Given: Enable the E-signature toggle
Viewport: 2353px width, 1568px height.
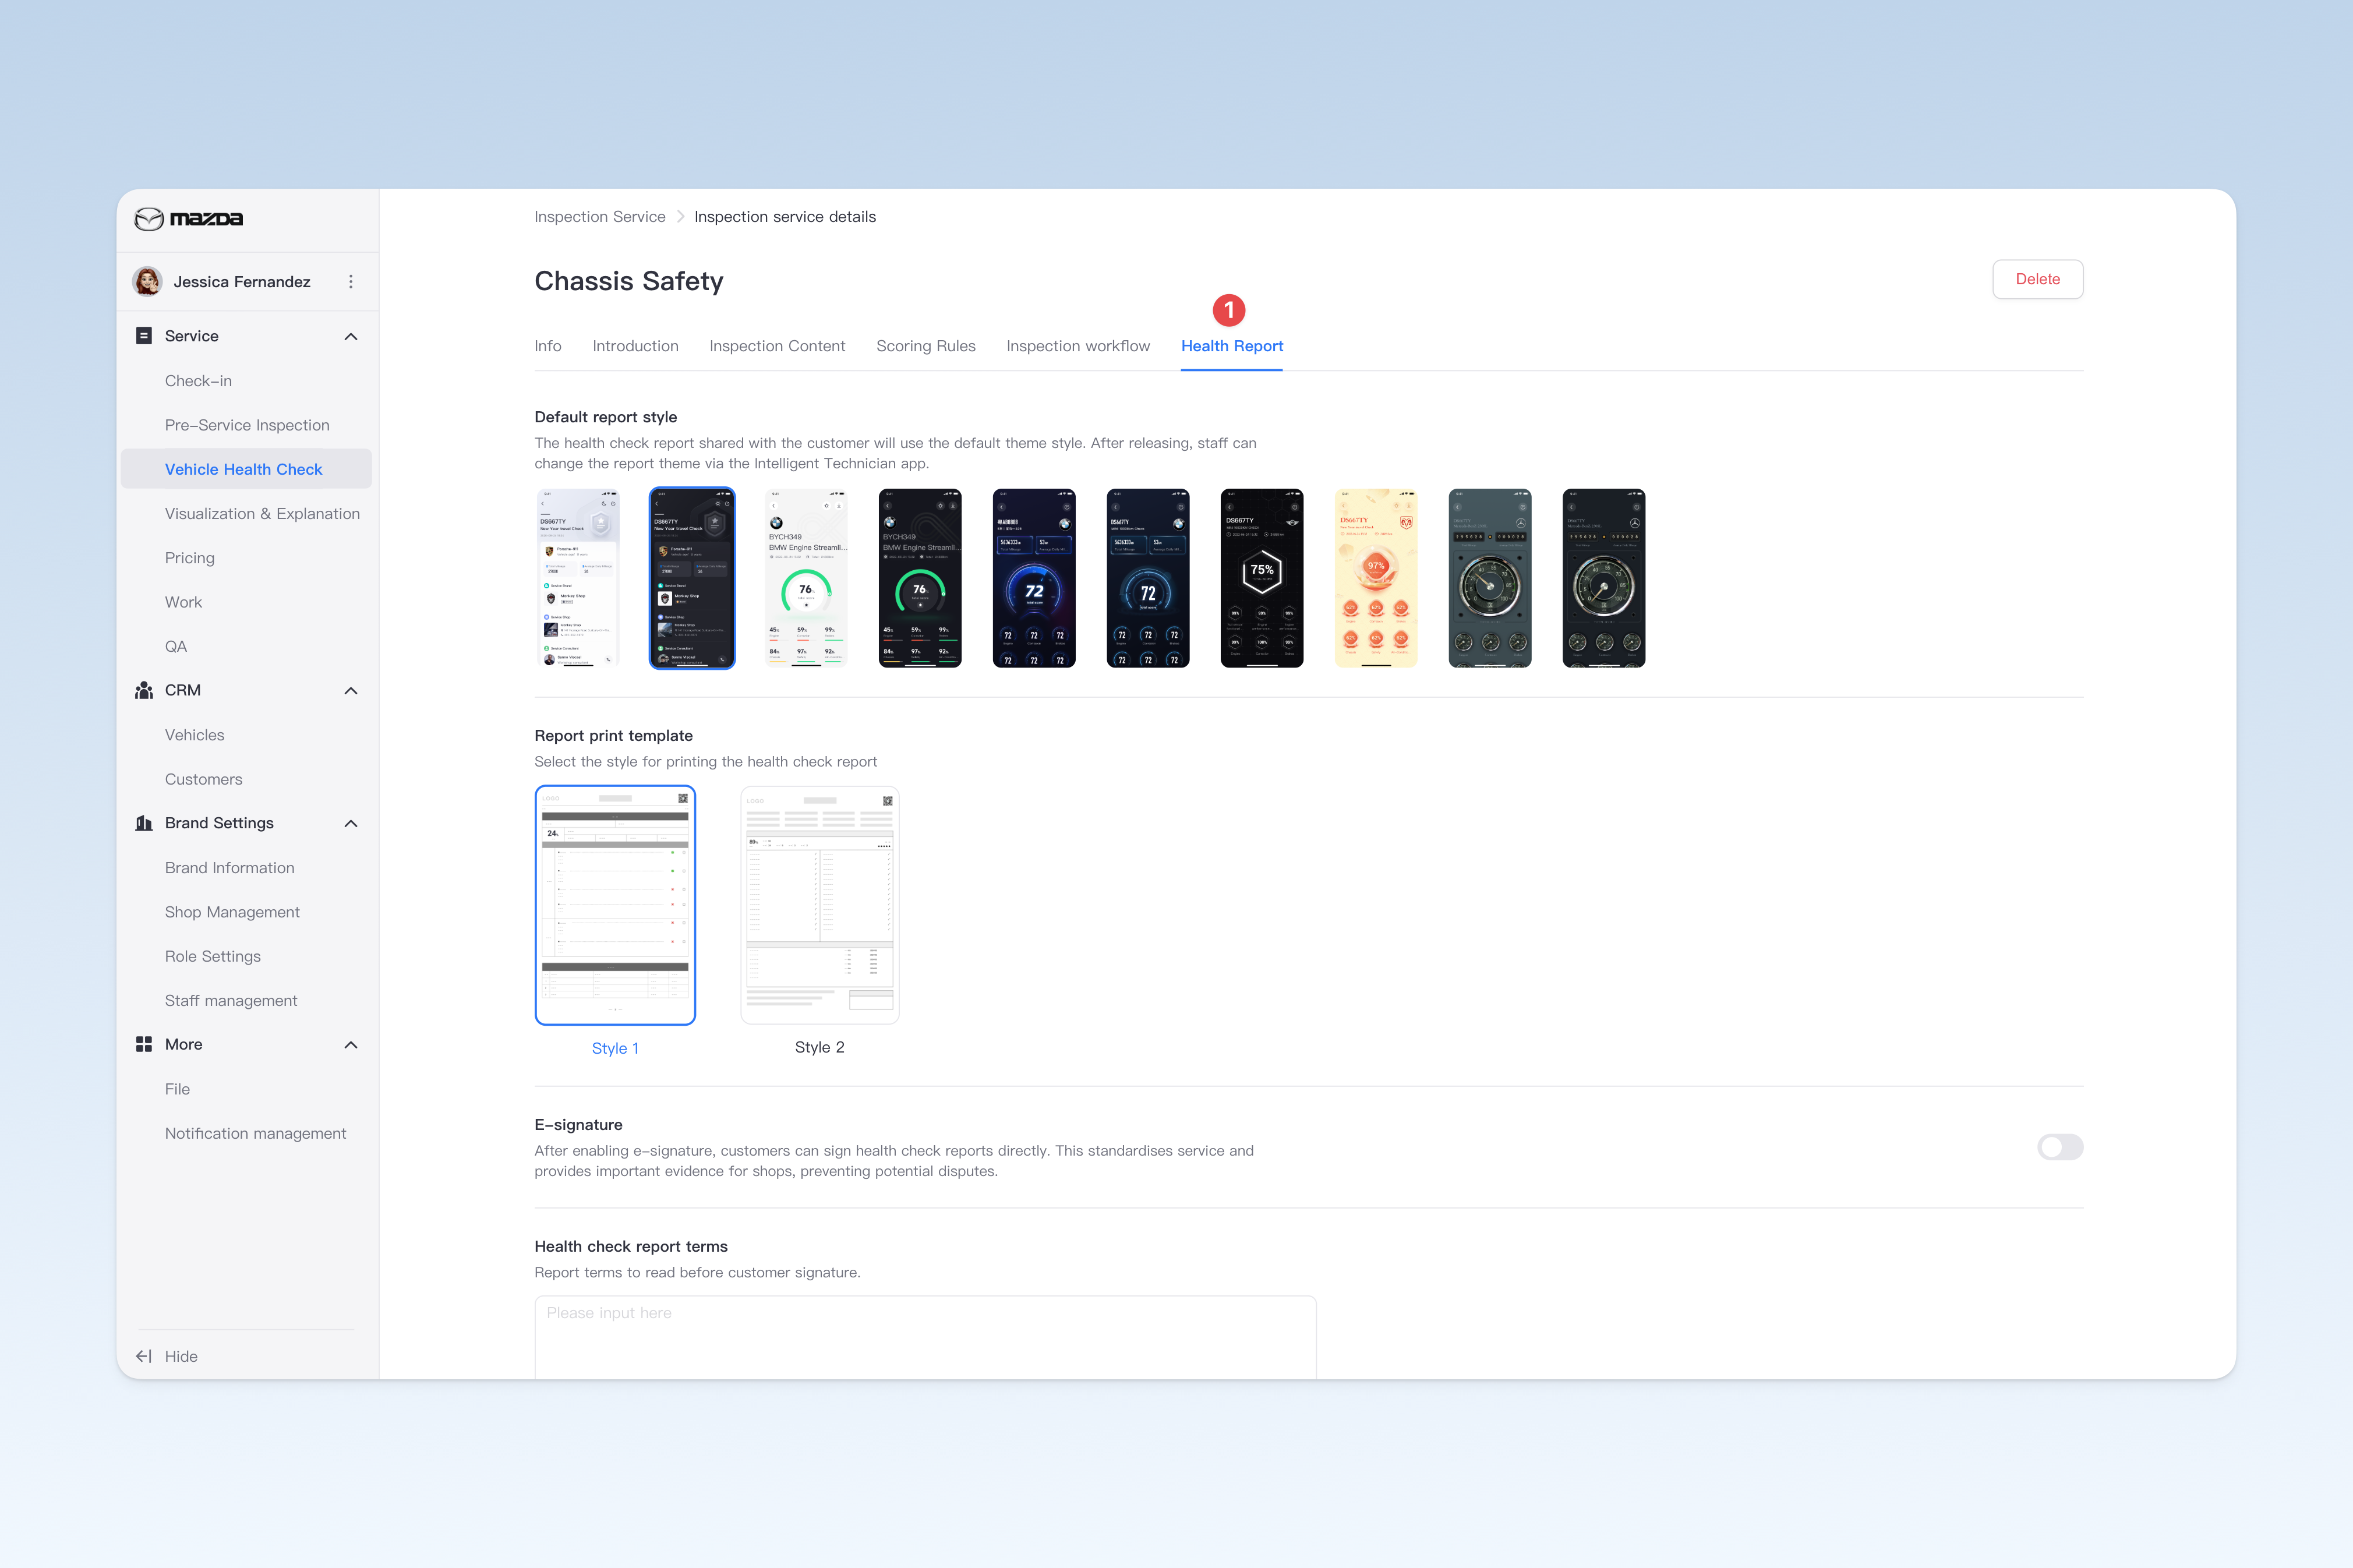Looking at the screenshot, I should tap(2060, 1147).
